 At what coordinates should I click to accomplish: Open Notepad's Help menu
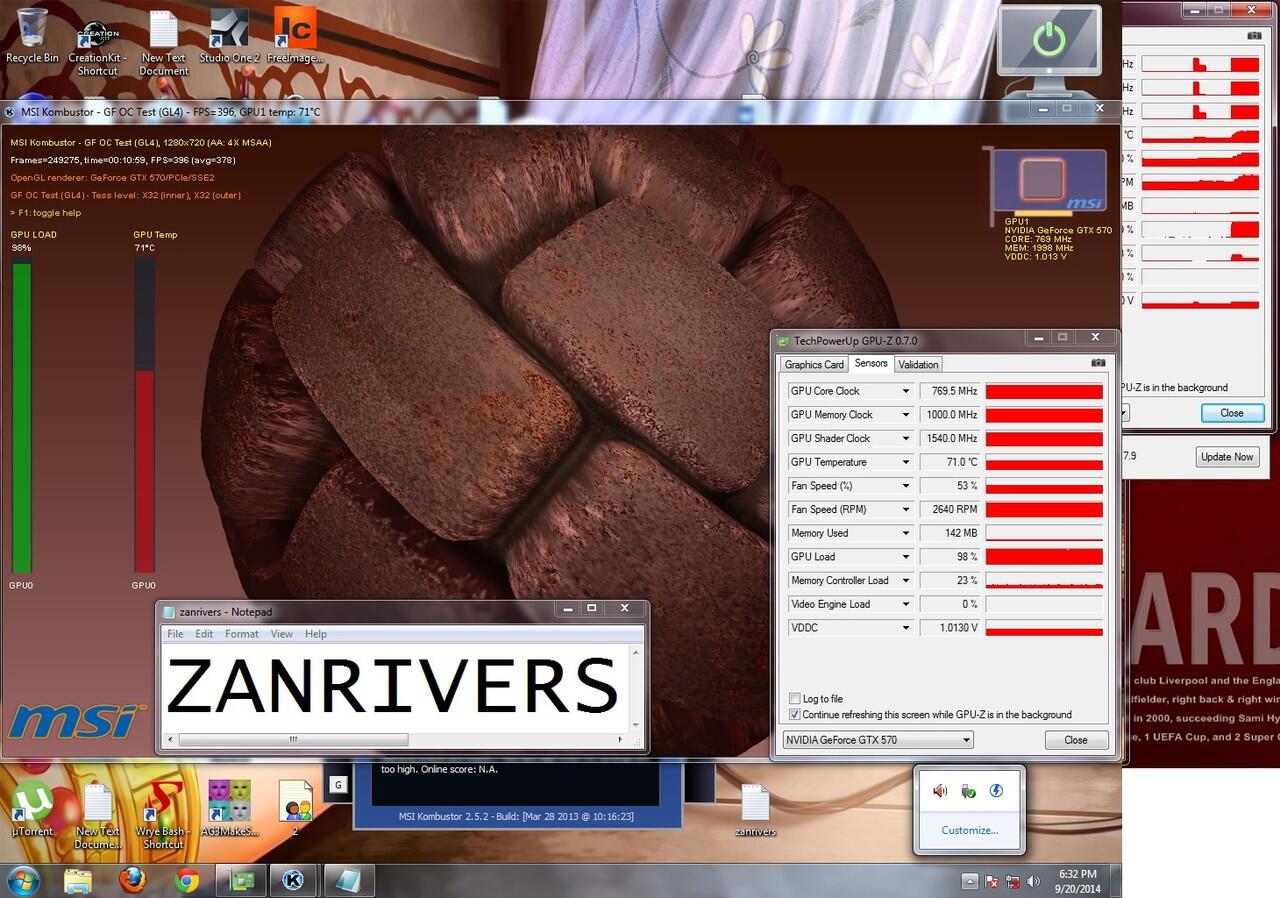(x=316, y=634)
